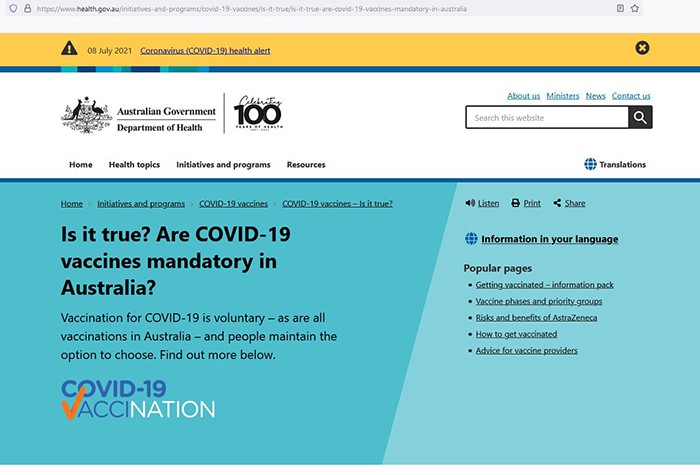The width and height of the screenshot is (700, 475).
Task: Click the search magnifier button
Action: pyautogui.click(x=640, y=118)
